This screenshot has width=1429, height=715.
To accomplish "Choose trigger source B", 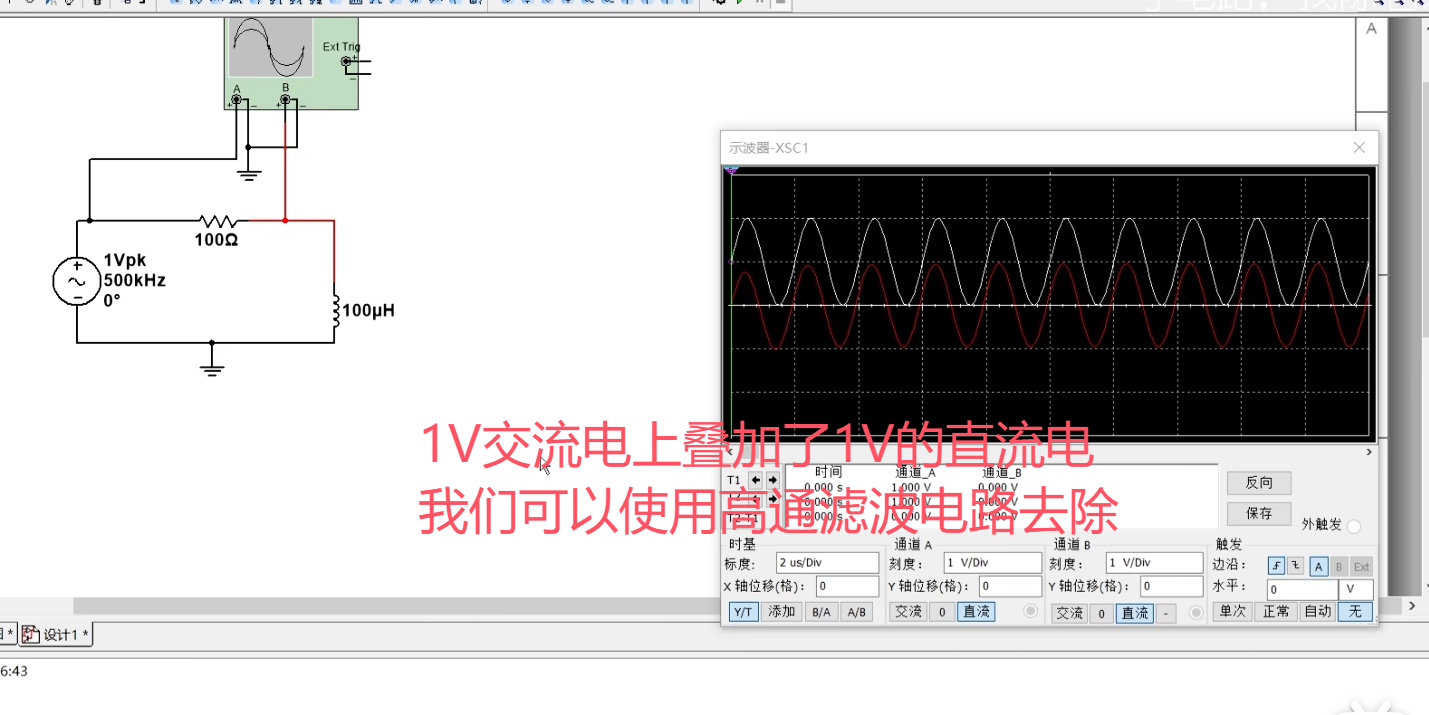I will [x=1340, y=566].
